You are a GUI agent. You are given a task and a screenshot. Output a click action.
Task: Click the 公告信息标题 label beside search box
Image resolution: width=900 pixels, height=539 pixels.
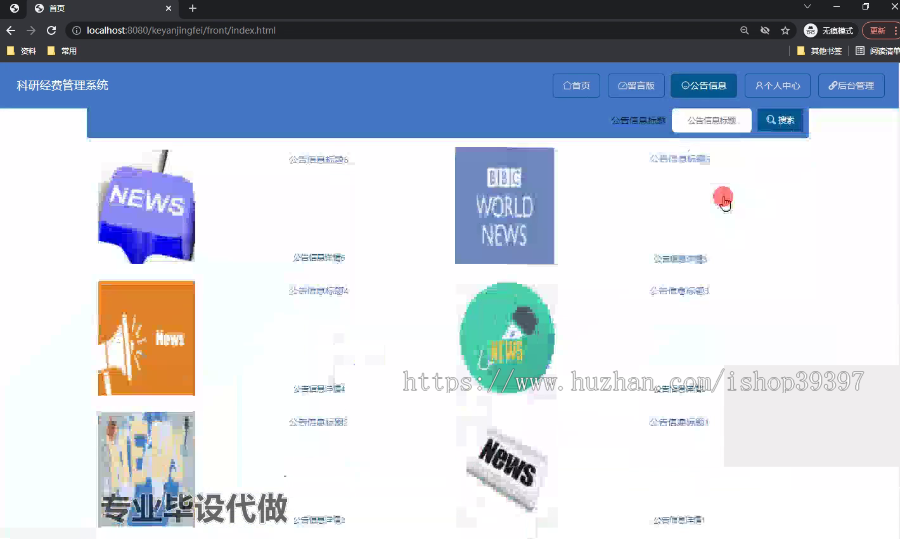click(x=638, y=121)
